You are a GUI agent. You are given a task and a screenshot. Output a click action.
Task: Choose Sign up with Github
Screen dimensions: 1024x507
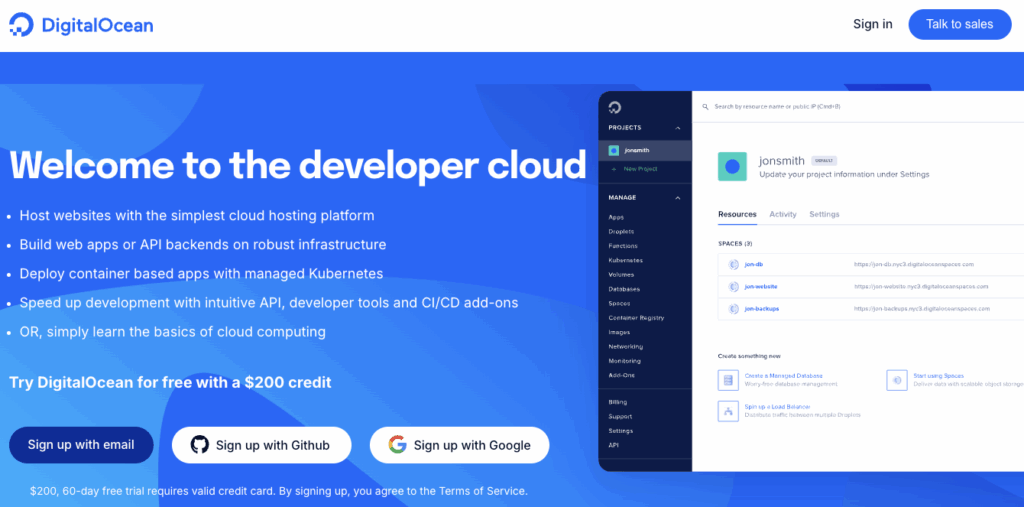click(261, 445)
